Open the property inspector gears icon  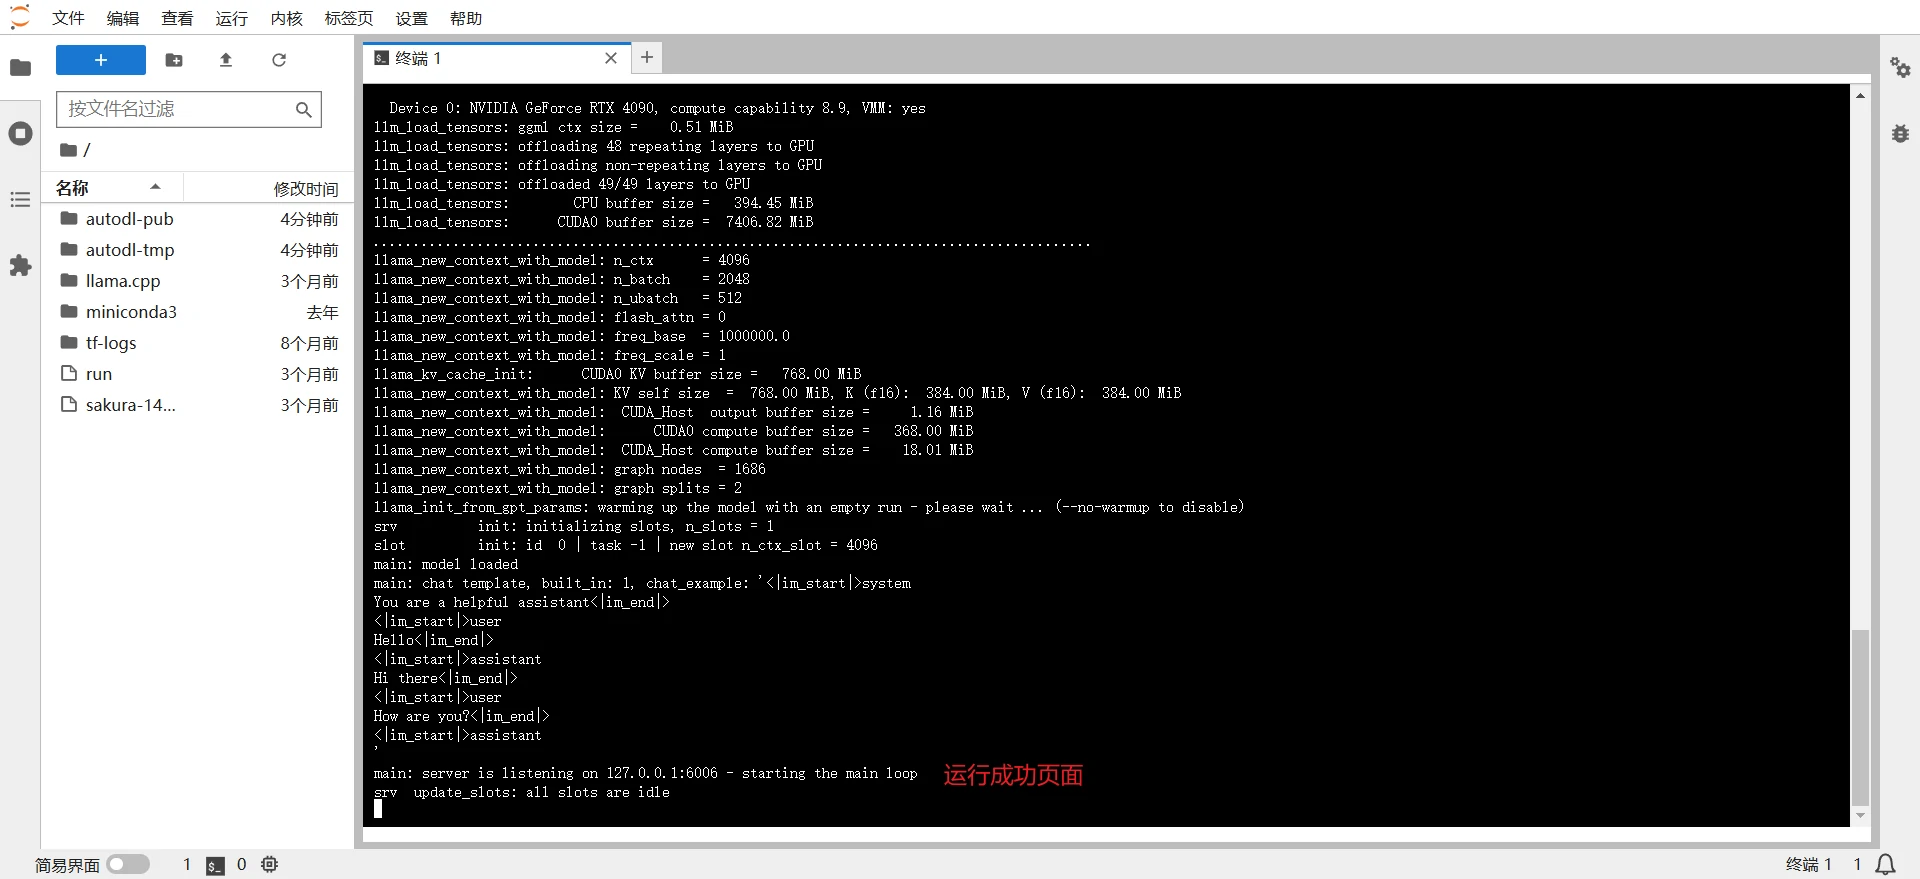coord(1900,68)
